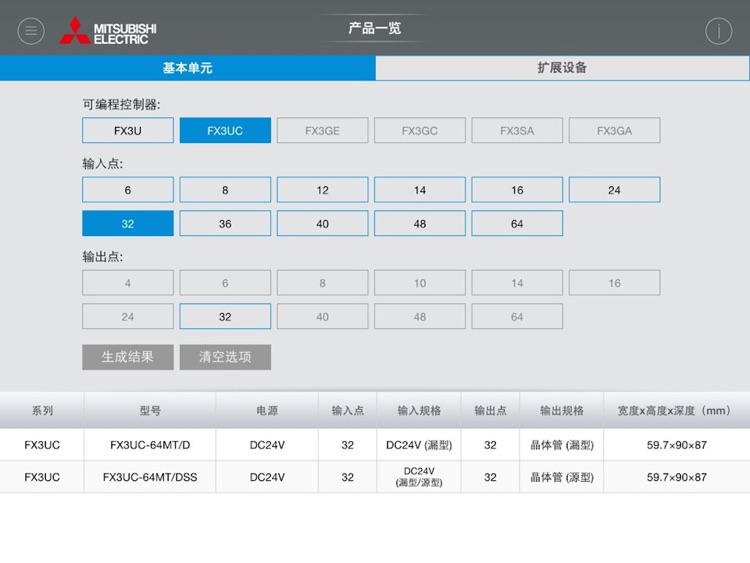
Task: Select 64 output points under 输出点
Action: coord(517,316)
